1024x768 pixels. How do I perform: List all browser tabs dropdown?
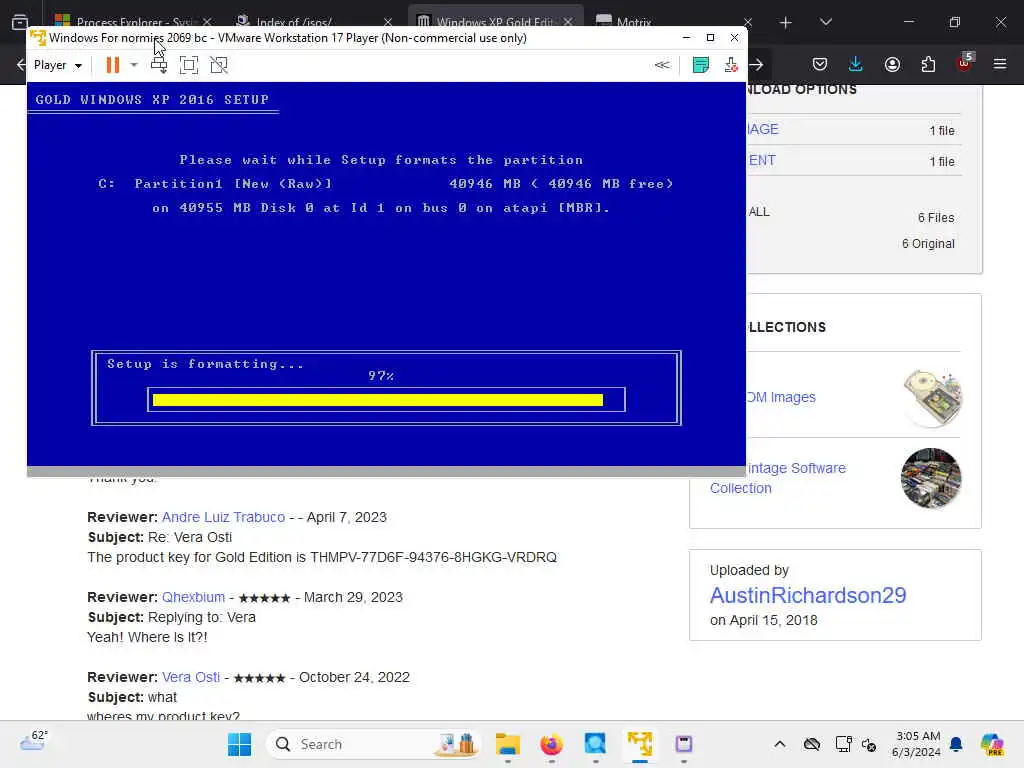pos(825,23)
